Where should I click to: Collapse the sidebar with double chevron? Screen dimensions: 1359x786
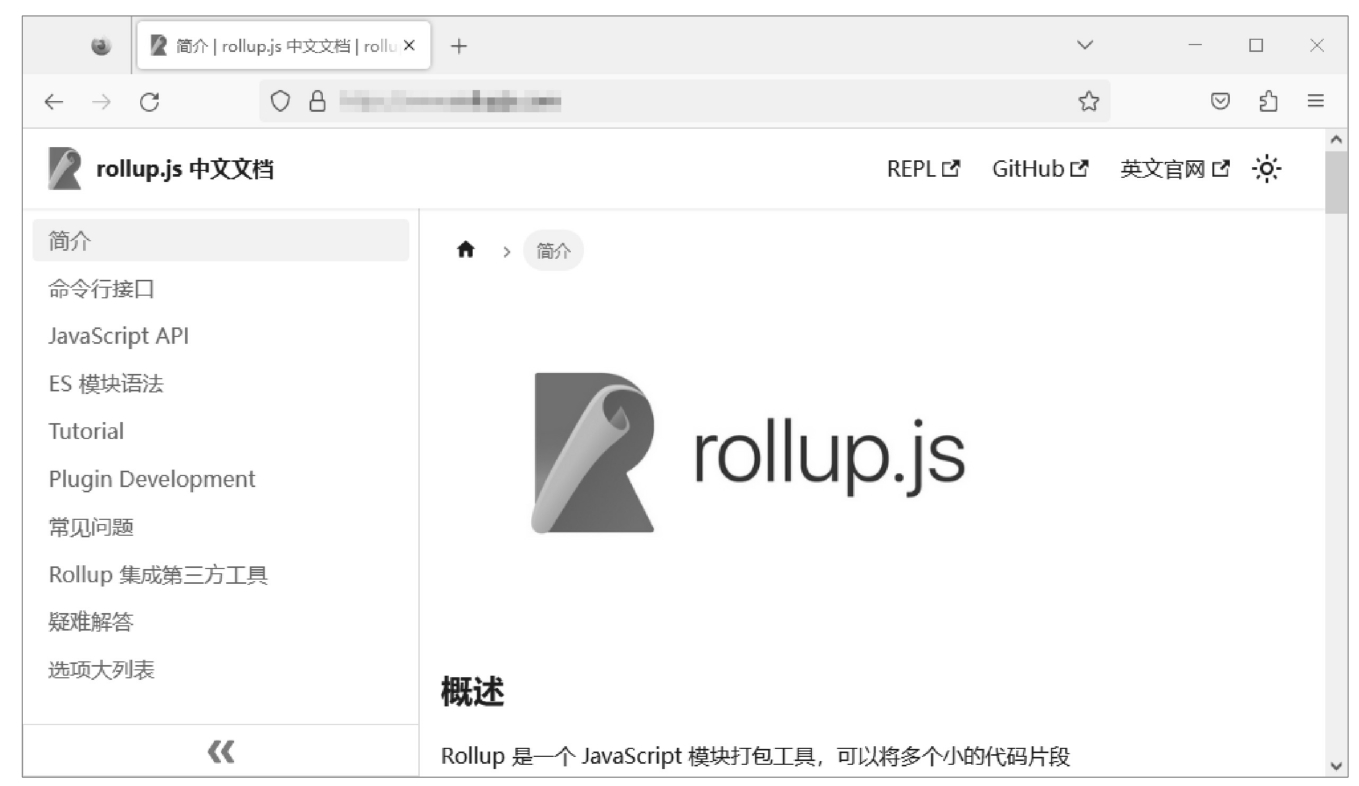point(220,751)
